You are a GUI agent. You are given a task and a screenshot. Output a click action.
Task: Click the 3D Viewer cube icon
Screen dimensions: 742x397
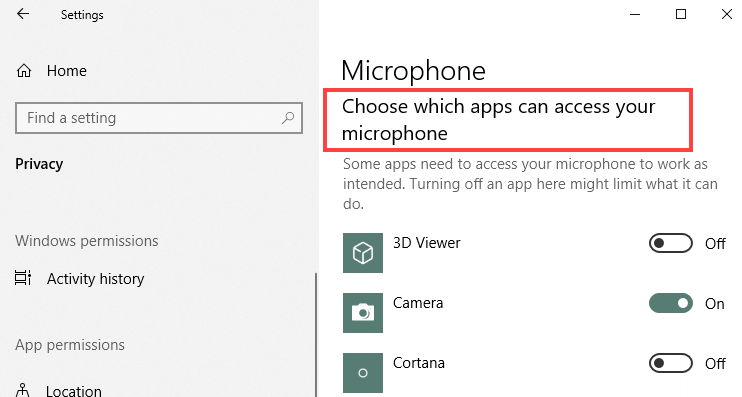point(363,253)
